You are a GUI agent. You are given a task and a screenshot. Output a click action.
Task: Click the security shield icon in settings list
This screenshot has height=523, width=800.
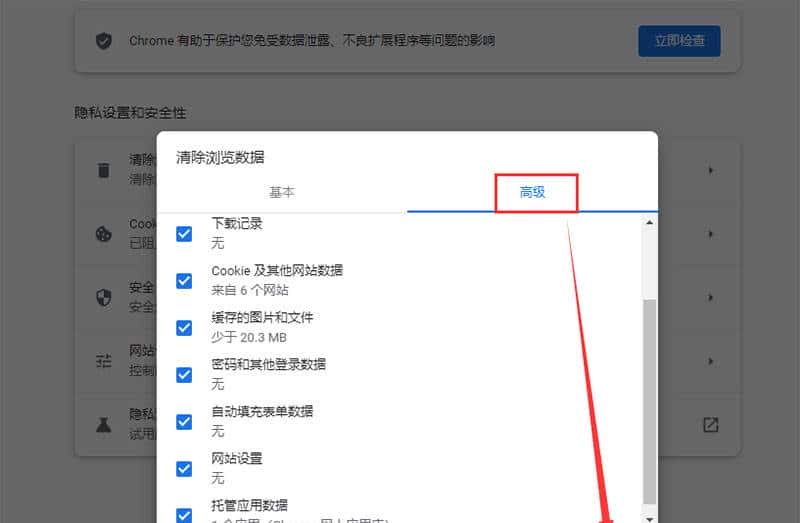pyautogui.click(x=104, y=297)
